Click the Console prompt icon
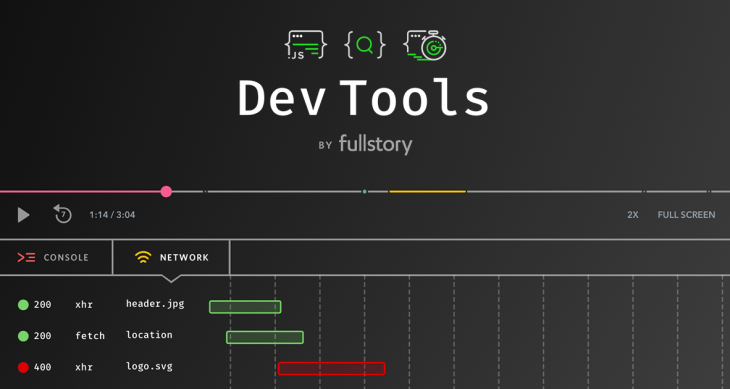The height and width of the screenshot is (389, 730). pyautogui.click(x=26, y=257)
